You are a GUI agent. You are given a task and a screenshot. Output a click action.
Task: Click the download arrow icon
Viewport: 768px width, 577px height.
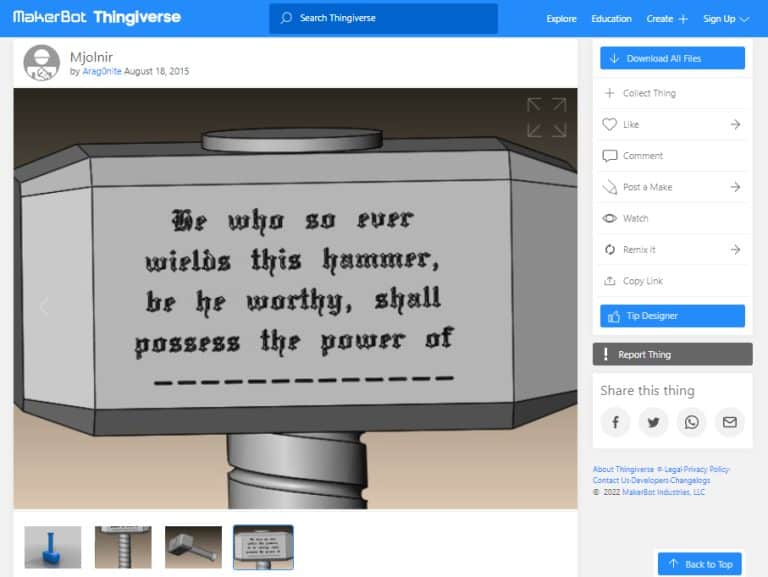[x=614, y=58]
